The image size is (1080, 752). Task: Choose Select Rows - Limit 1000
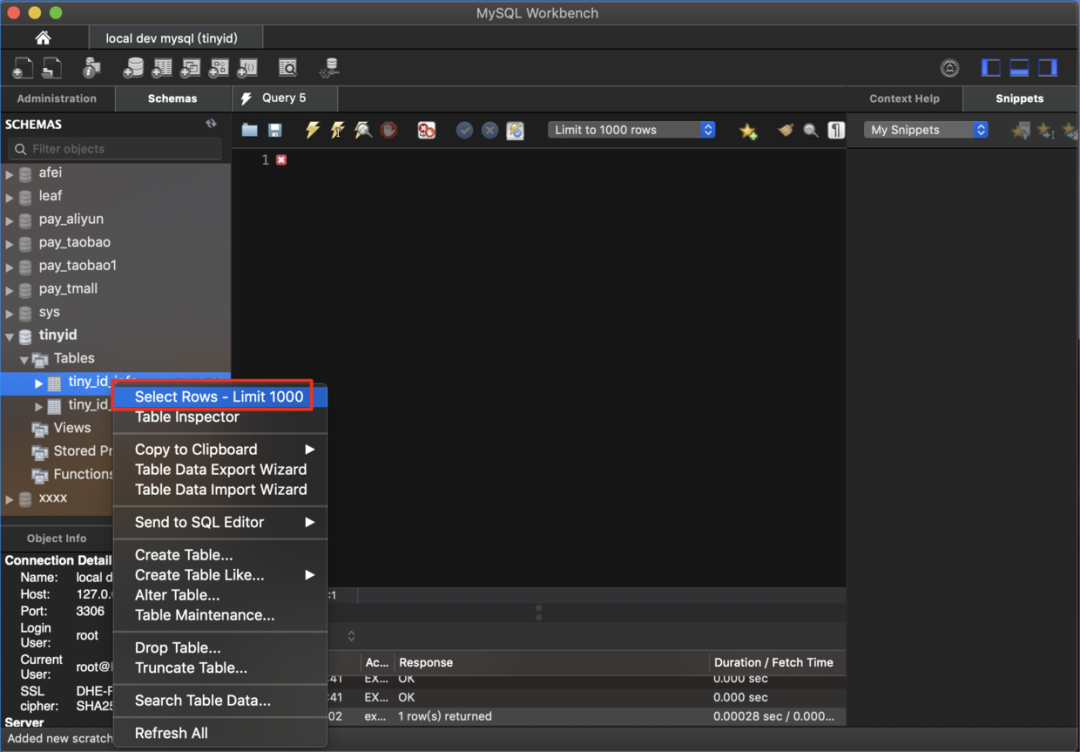tap(219, 397)
